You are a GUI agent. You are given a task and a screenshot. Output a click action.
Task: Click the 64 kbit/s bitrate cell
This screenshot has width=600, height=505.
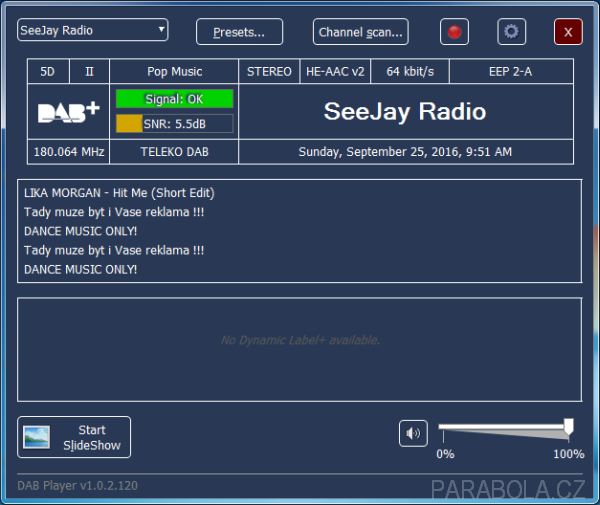tap(411, 72)
